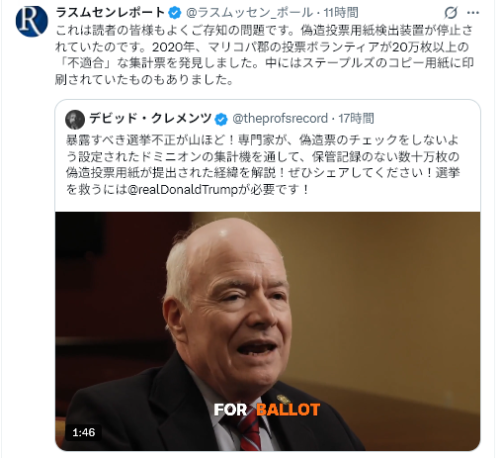
Task: Click the 11時間 post timestamp
Action: click(x=341, y=13)
